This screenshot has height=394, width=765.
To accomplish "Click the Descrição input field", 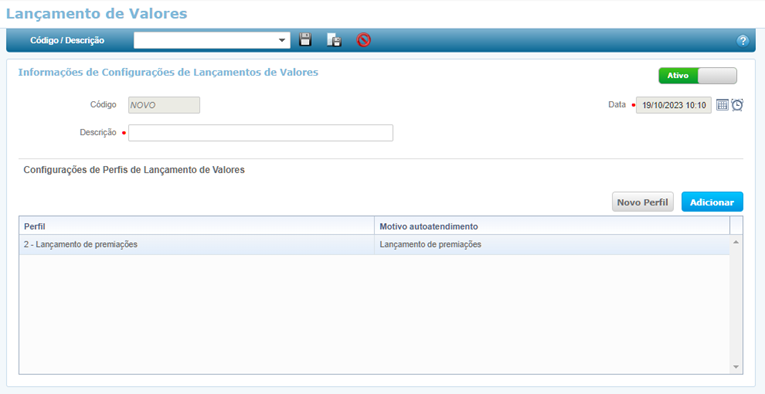I will pos(261,133).
